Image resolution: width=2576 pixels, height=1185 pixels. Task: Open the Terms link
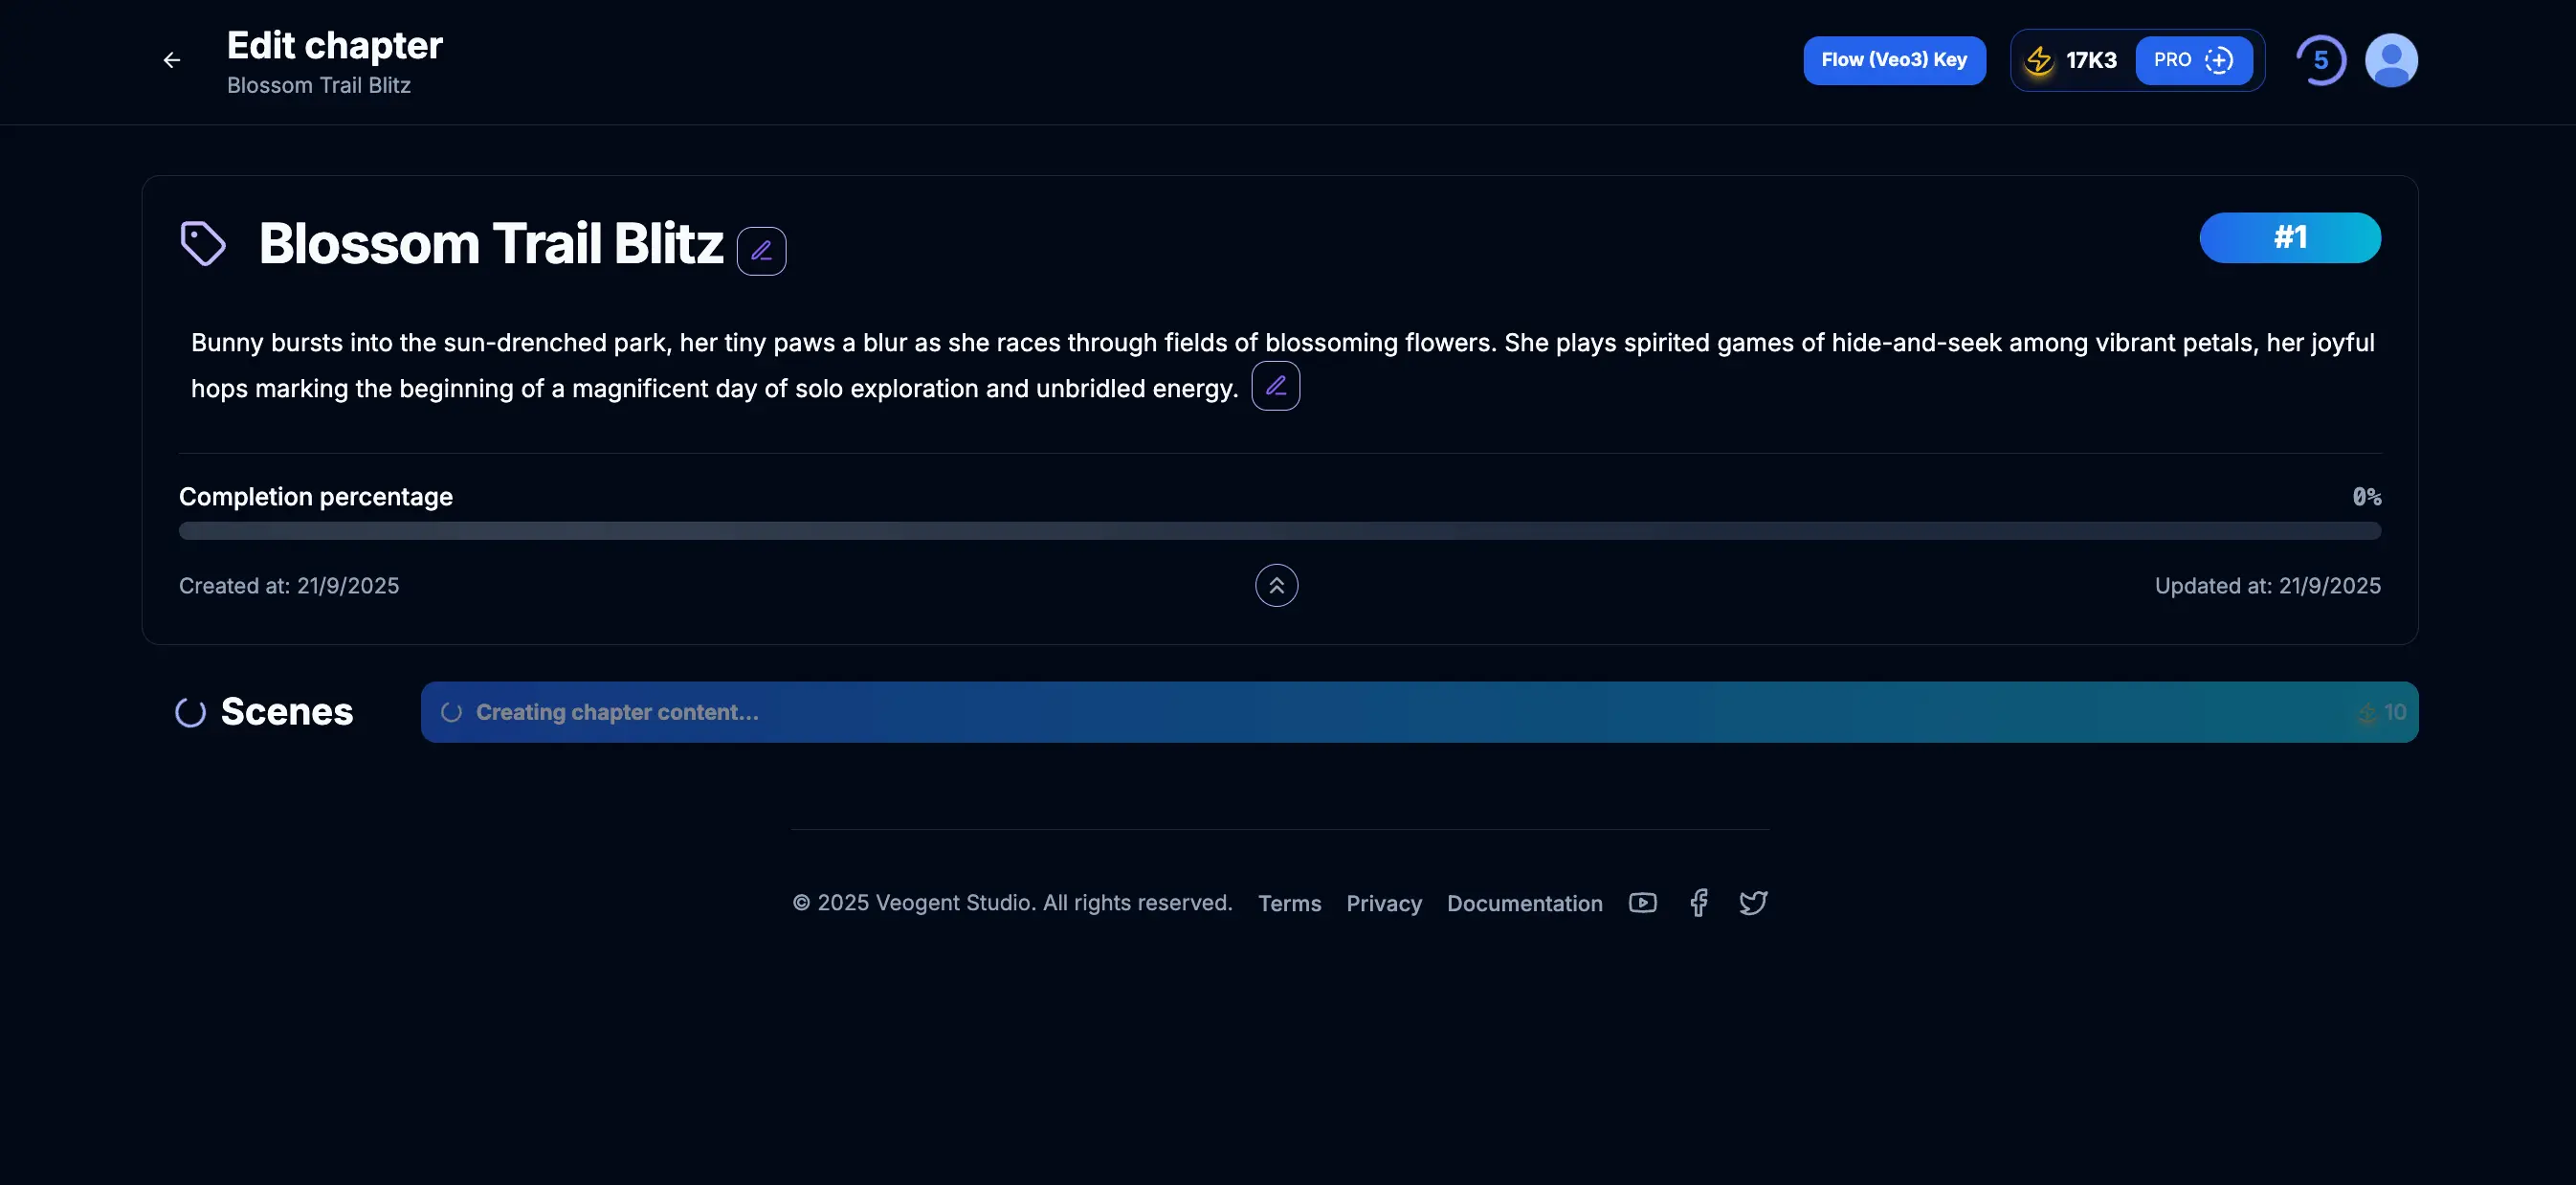click(1289, 904)
